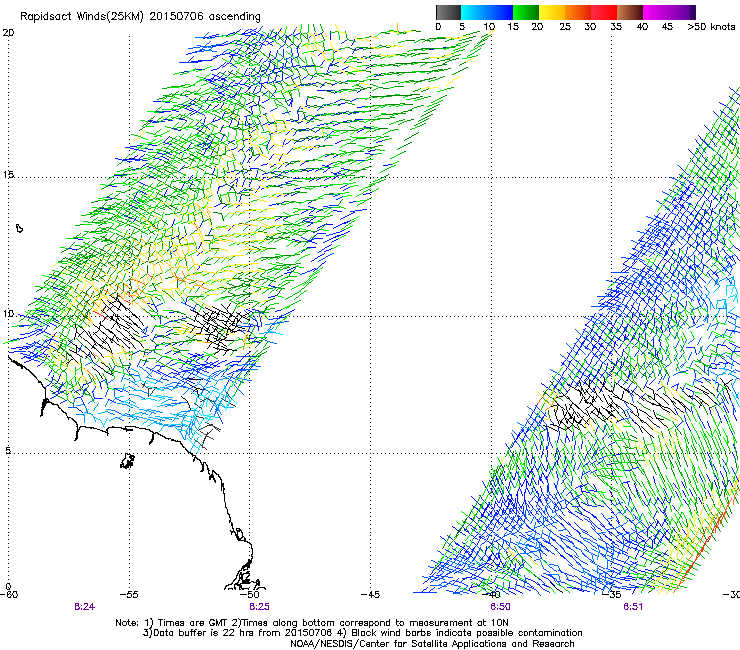
Task: Click the 6:50 swath time label
Action: [x=500, y=607]
